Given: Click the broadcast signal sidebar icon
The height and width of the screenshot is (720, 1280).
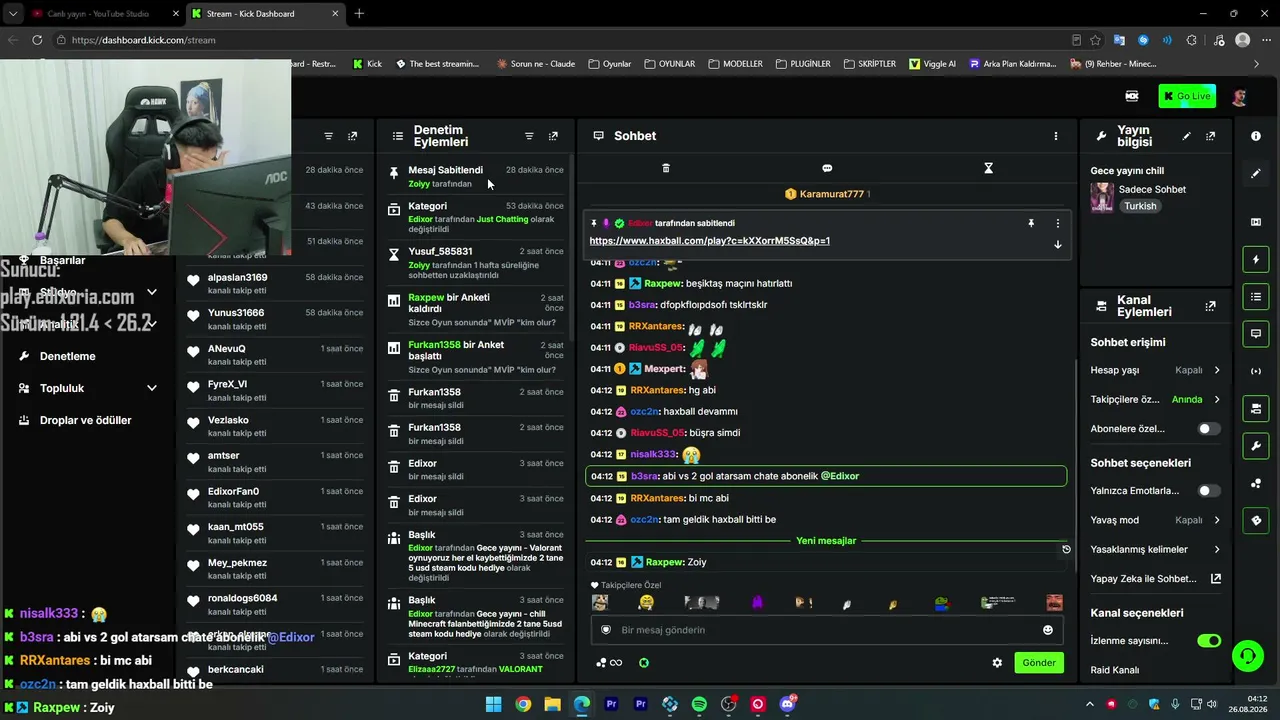Looking at the screenshot, I should 1256,371.
